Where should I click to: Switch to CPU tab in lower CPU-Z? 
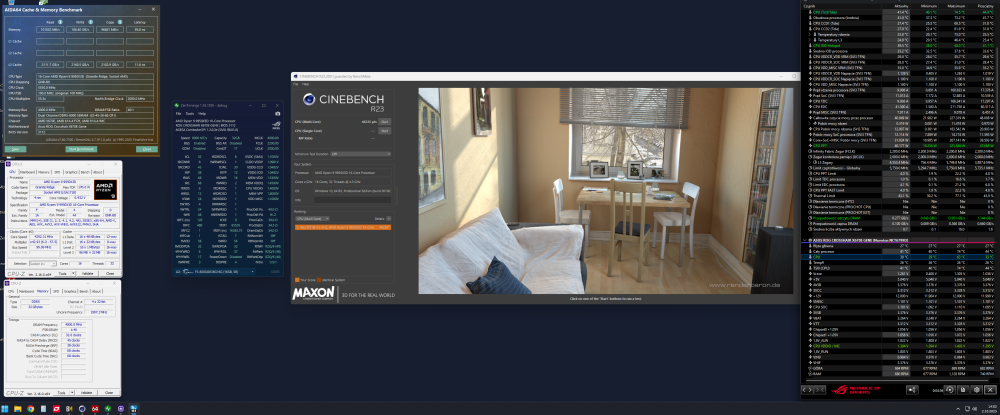pyautogui.click(x=11, y=291)
